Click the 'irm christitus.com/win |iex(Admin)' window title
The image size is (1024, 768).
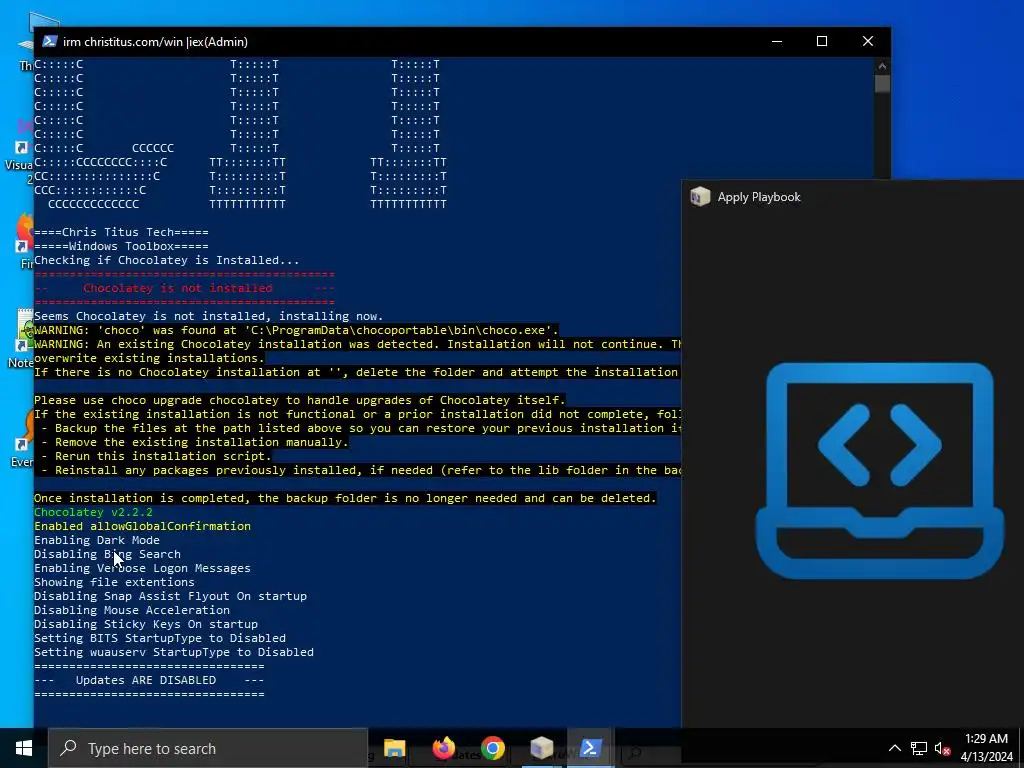(x=155, y=42)
